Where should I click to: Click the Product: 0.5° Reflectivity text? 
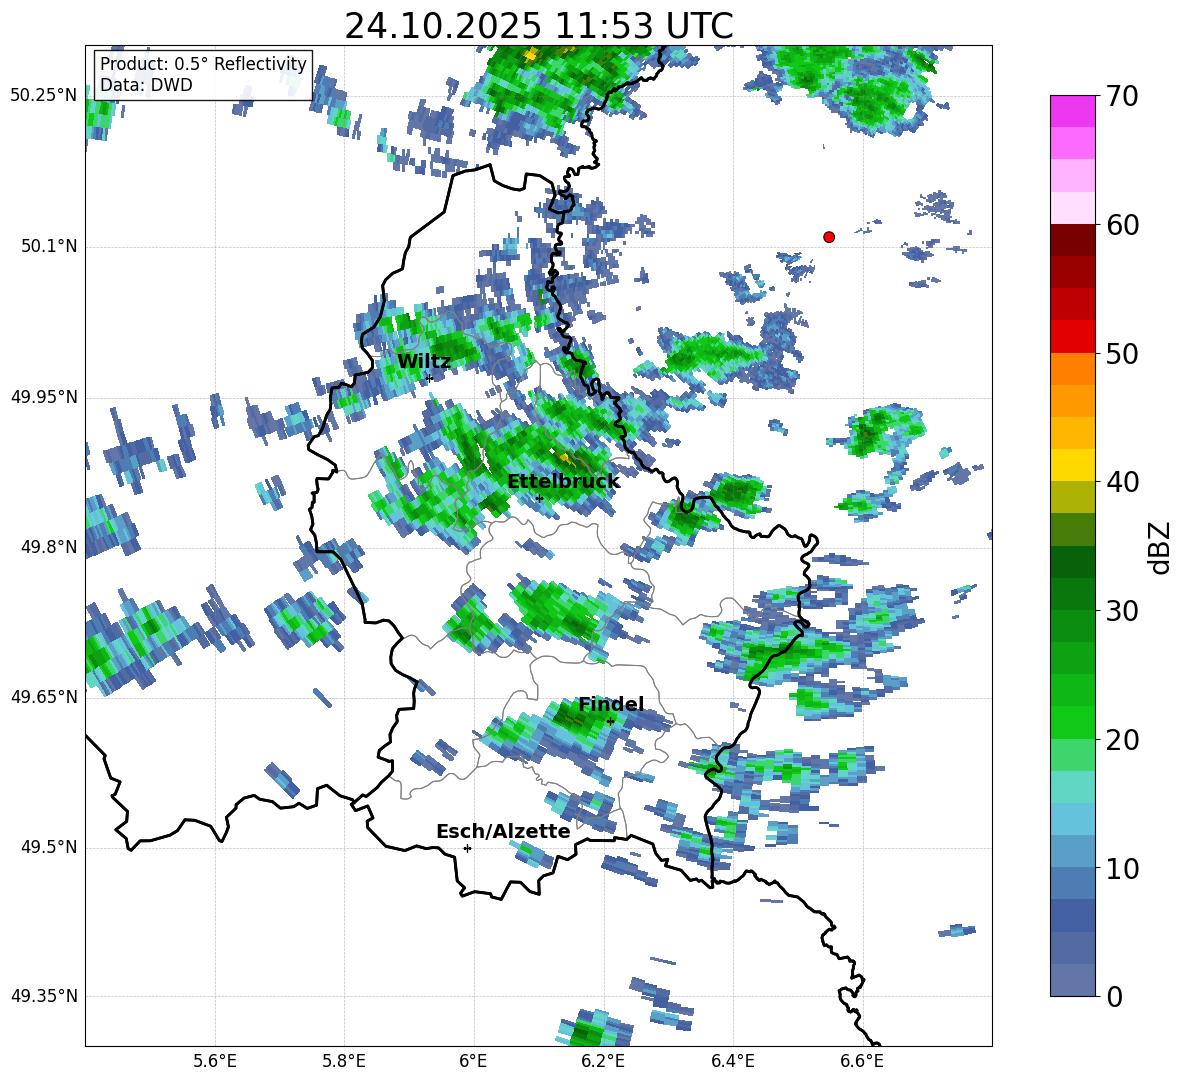[x=203, y=63]
